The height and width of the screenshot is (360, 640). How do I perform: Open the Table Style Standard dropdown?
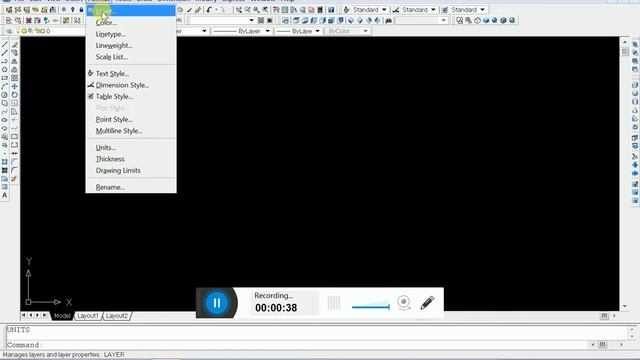482,9
